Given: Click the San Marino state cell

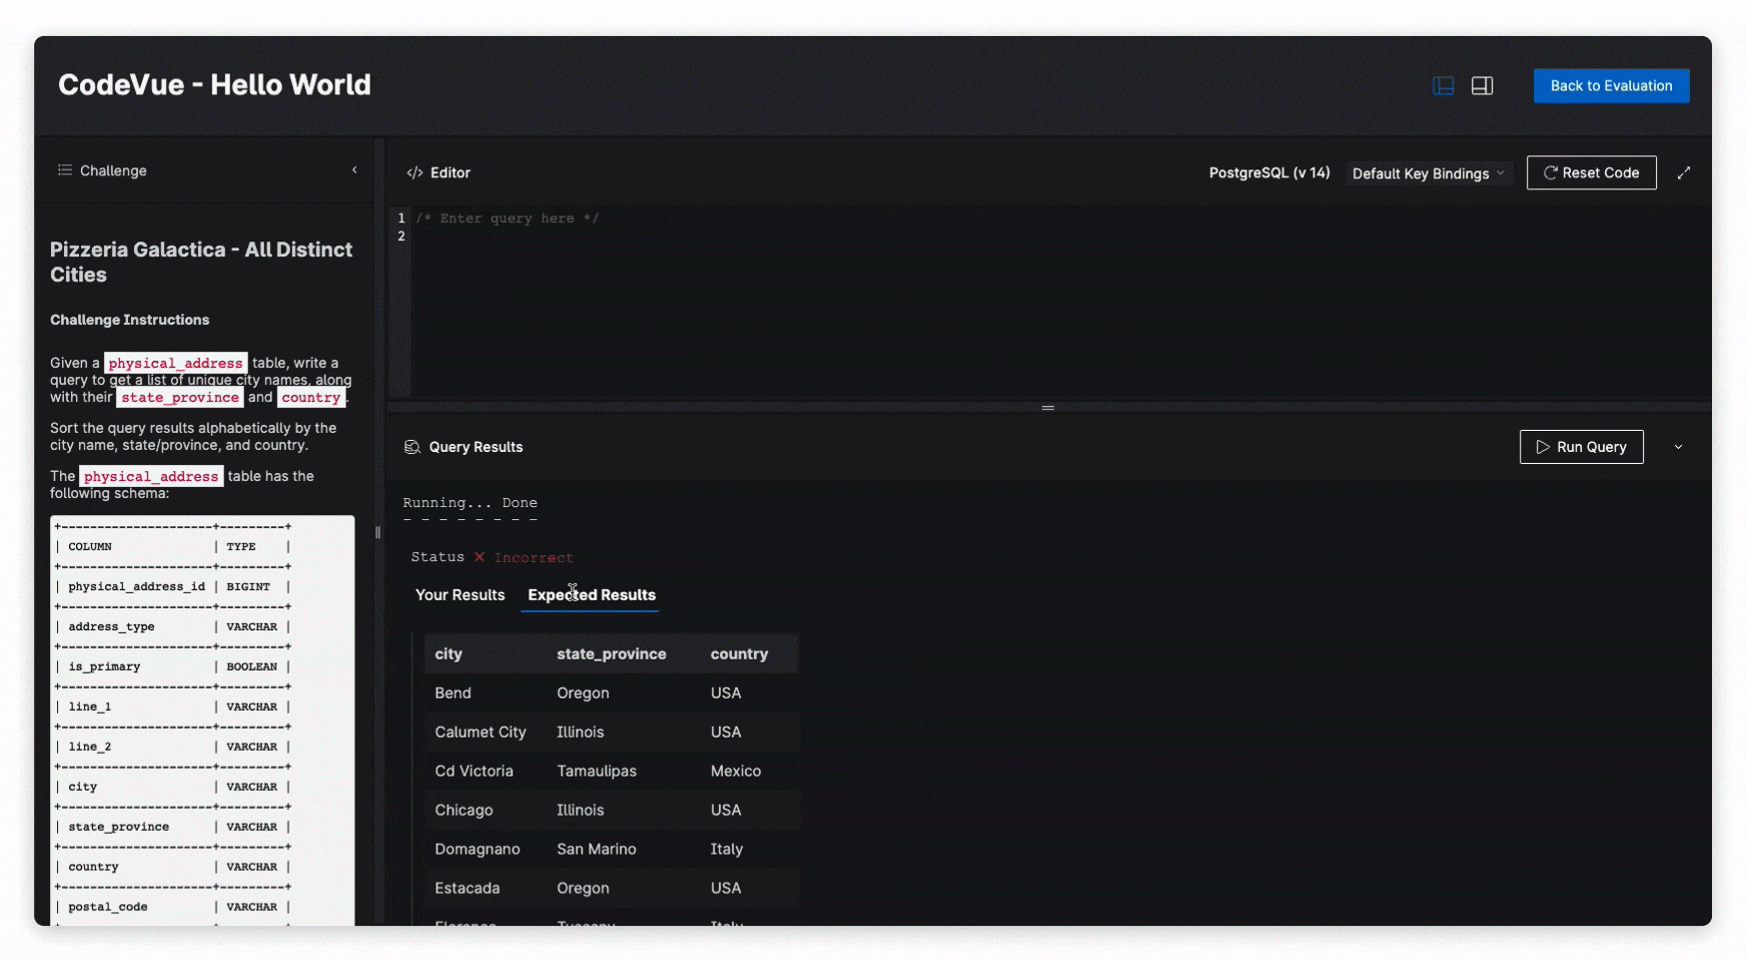Looking at the screenshot, I should click(x=596, y=849).
